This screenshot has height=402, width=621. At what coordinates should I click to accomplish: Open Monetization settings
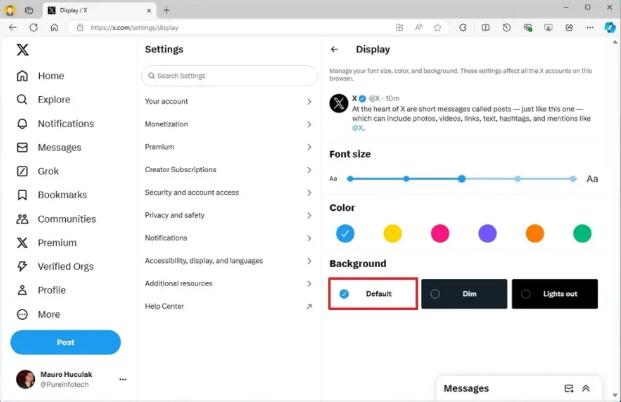pos(229,124)
